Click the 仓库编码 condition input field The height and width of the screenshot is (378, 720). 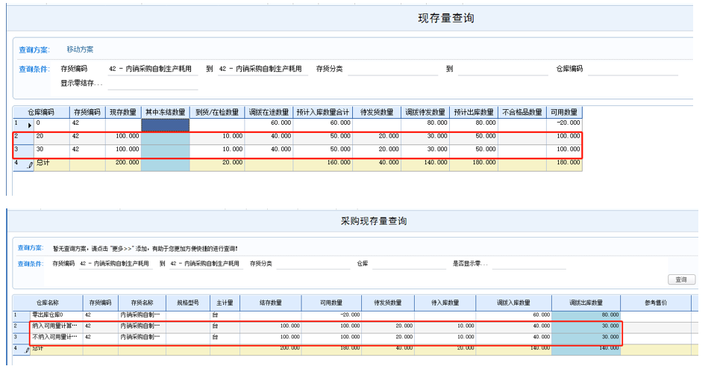pyautogui.click(x=633, y=69)
